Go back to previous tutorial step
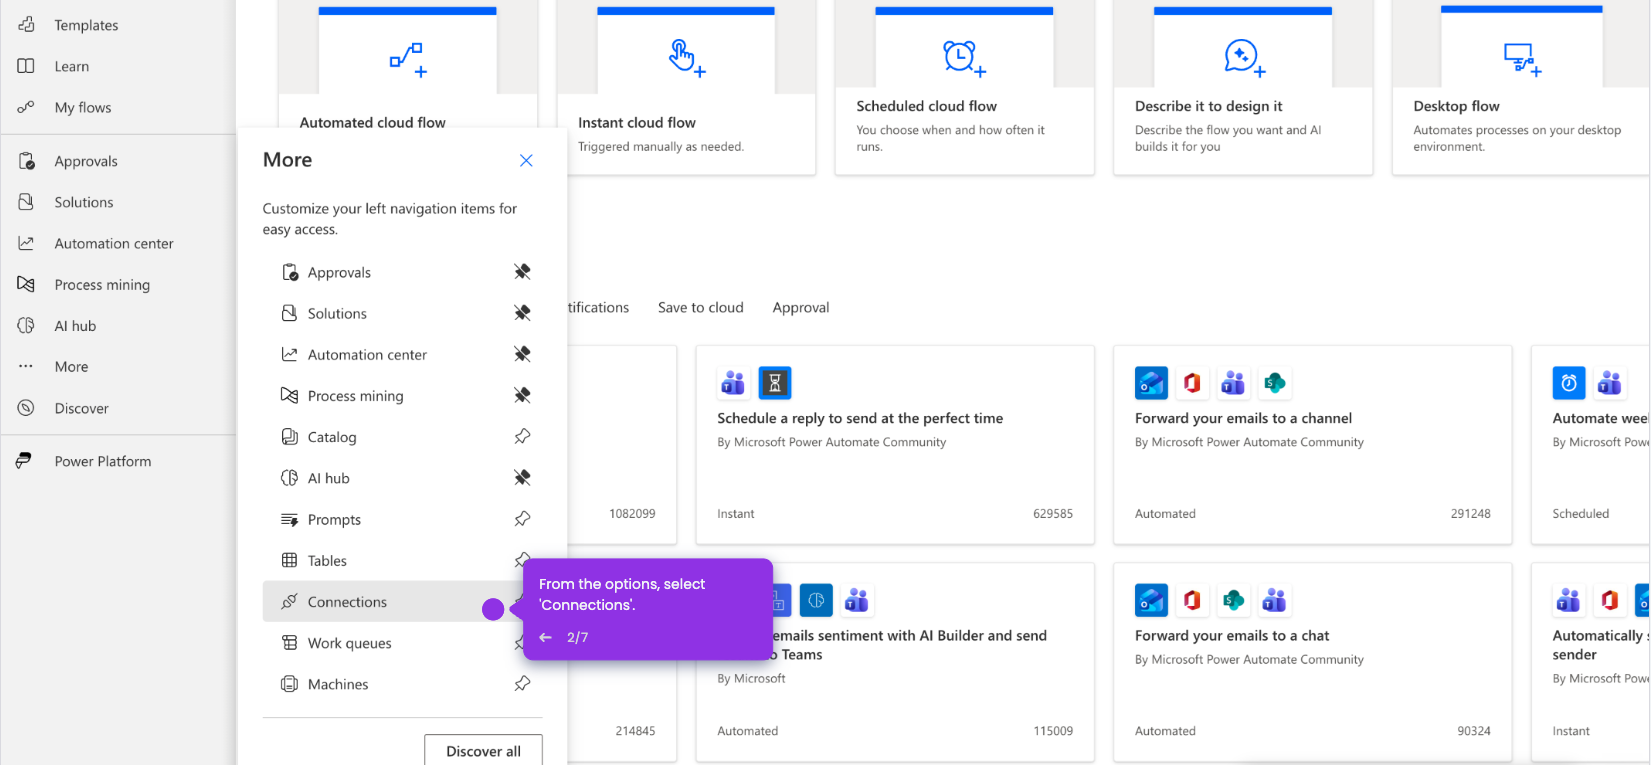The width and height of the screenshot is (1651, 765). click(x=546, y=637)
